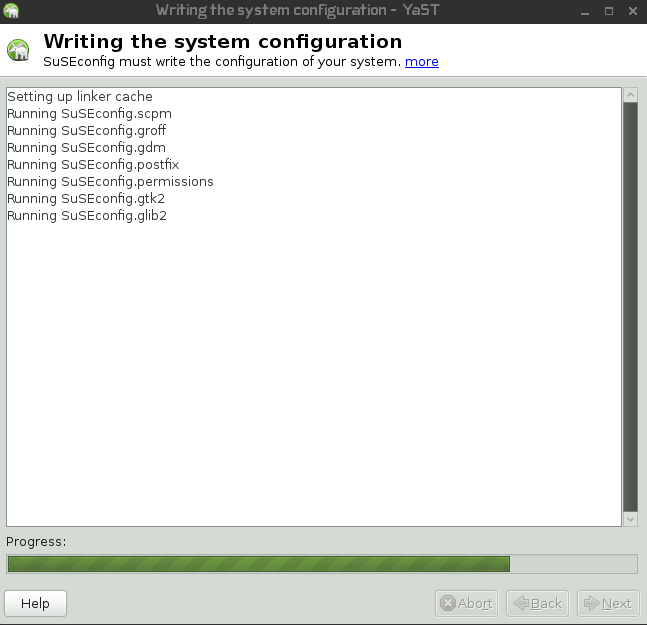Select the line "Running SuSEconfig.scpm"
Screen dimensions: 647x625
tap(90, 113)
